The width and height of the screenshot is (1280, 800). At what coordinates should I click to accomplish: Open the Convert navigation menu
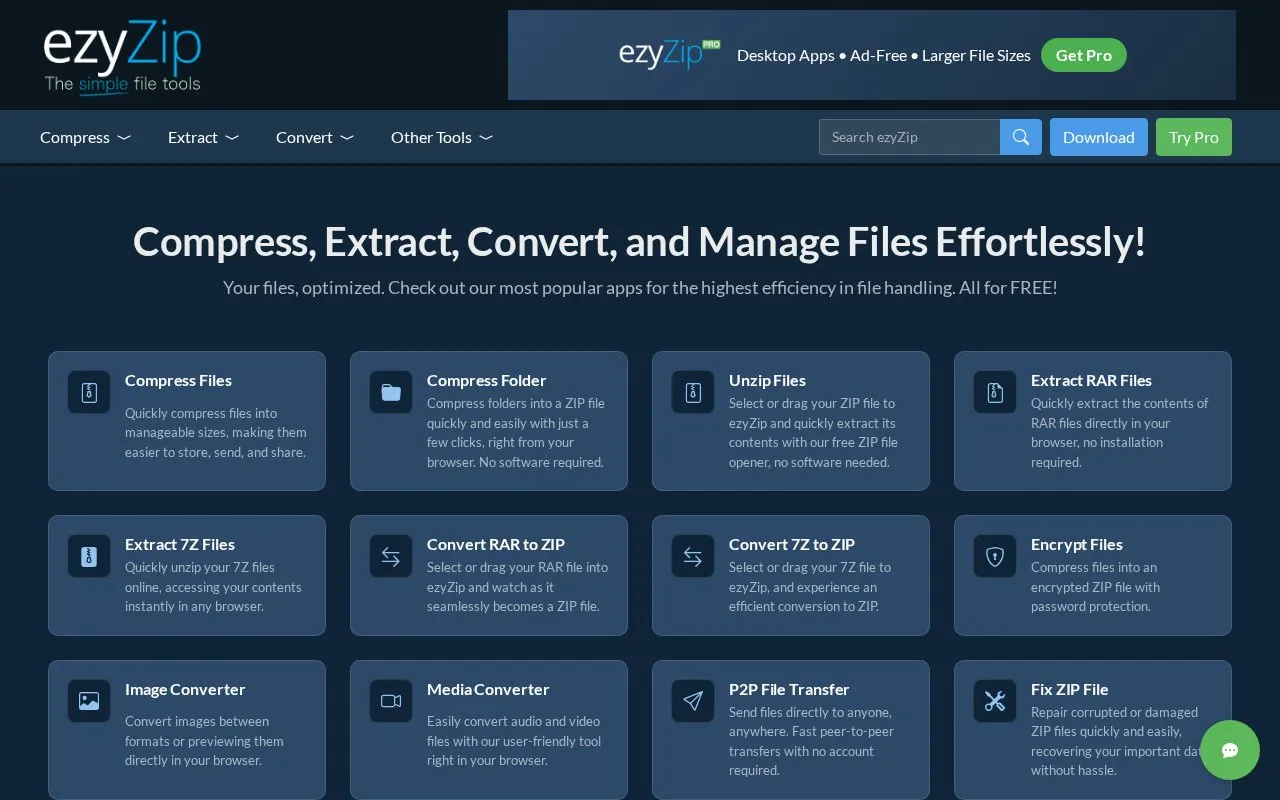coord(315,137)
